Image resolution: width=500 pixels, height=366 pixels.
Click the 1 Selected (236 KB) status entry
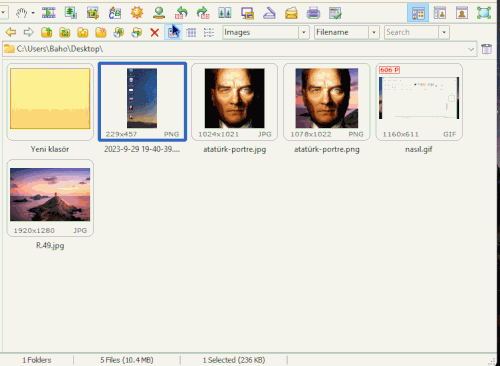pos(234,360)
